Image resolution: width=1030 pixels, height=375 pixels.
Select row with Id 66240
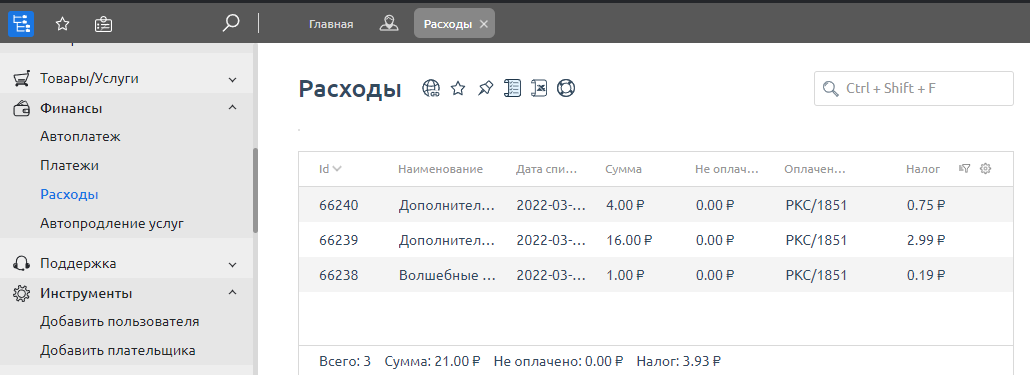[656, 205]
